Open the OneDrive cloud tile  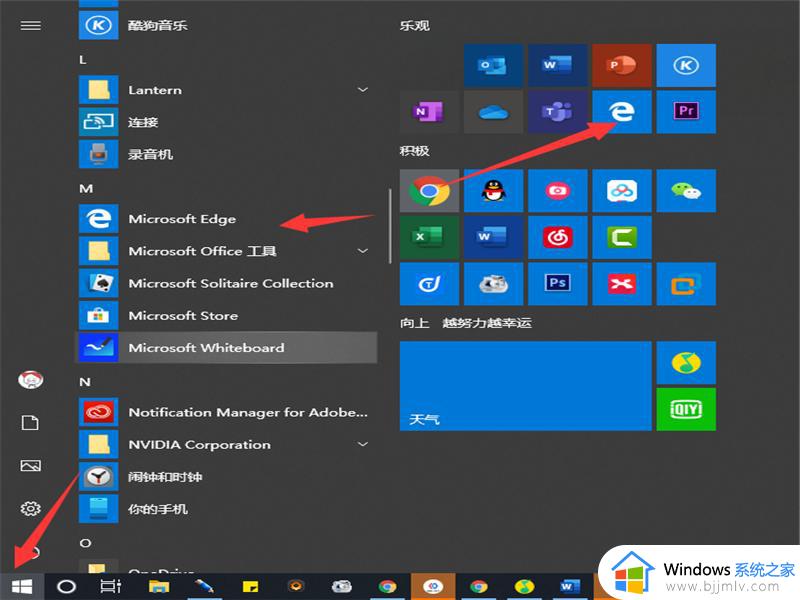click(493, 112)
